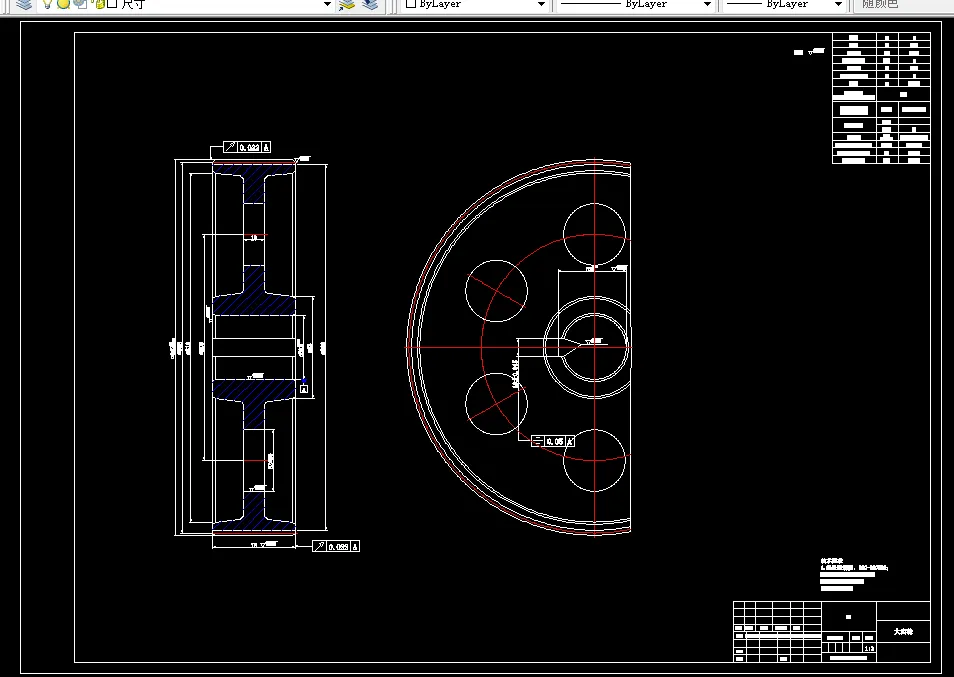
Task: Open the Layer Properties Manager icon
Action: point(24,4)
